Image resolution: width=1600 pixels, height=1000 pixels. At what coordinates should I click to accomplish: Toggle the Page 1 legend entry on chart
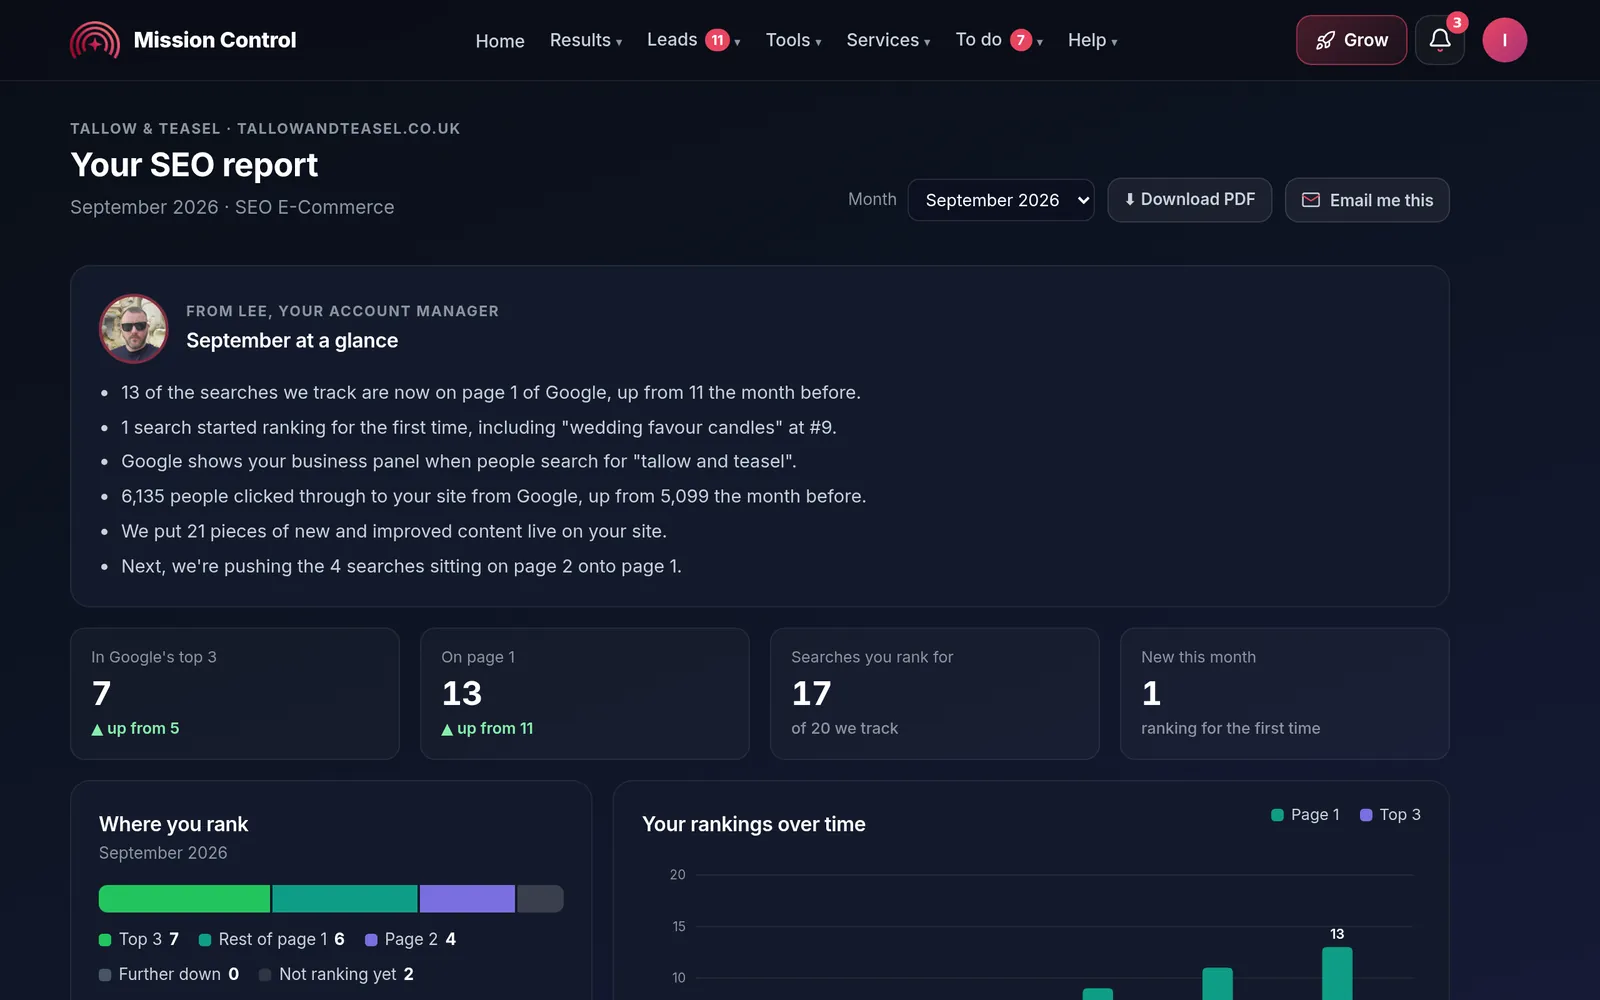1305,815
